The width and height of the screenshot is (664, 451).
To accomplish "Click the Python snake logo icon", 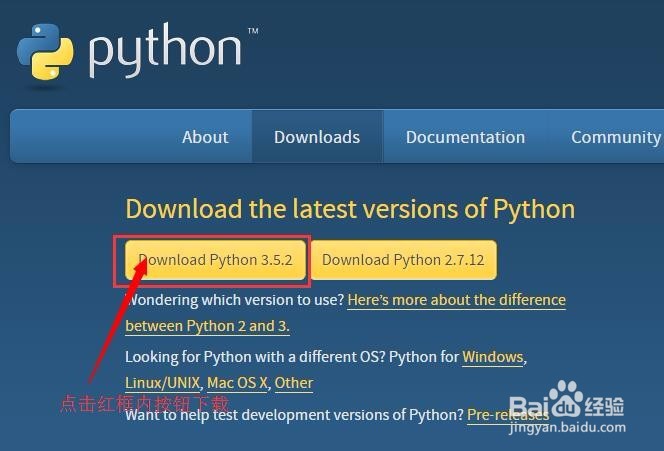I will point(45,52).
